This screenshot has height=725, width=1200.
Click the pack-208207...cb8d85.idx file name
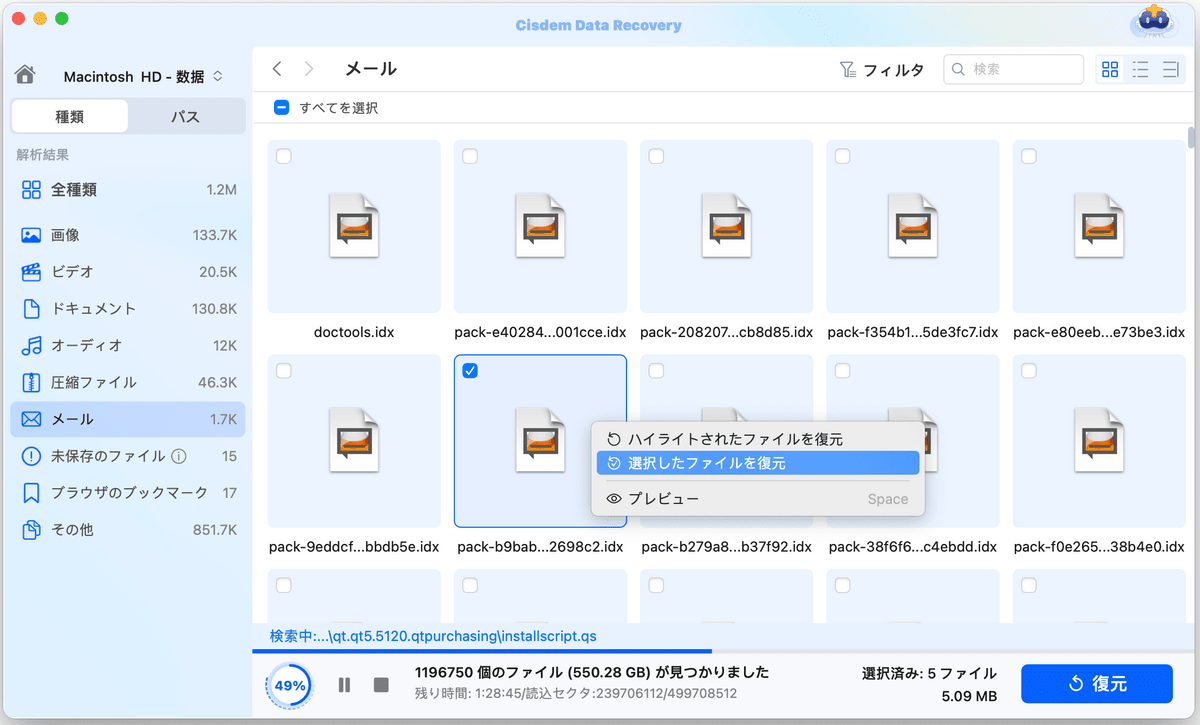726,332
